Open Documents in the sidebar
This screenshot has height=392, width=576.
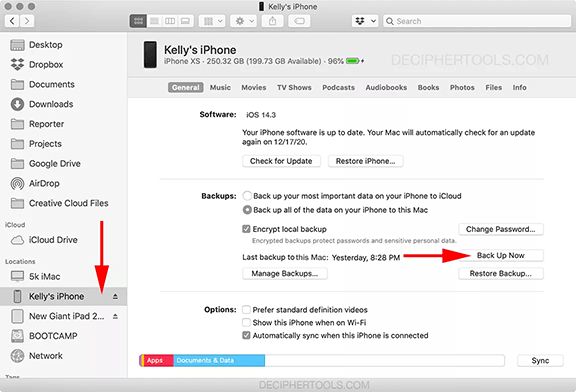tap(64, 84)
